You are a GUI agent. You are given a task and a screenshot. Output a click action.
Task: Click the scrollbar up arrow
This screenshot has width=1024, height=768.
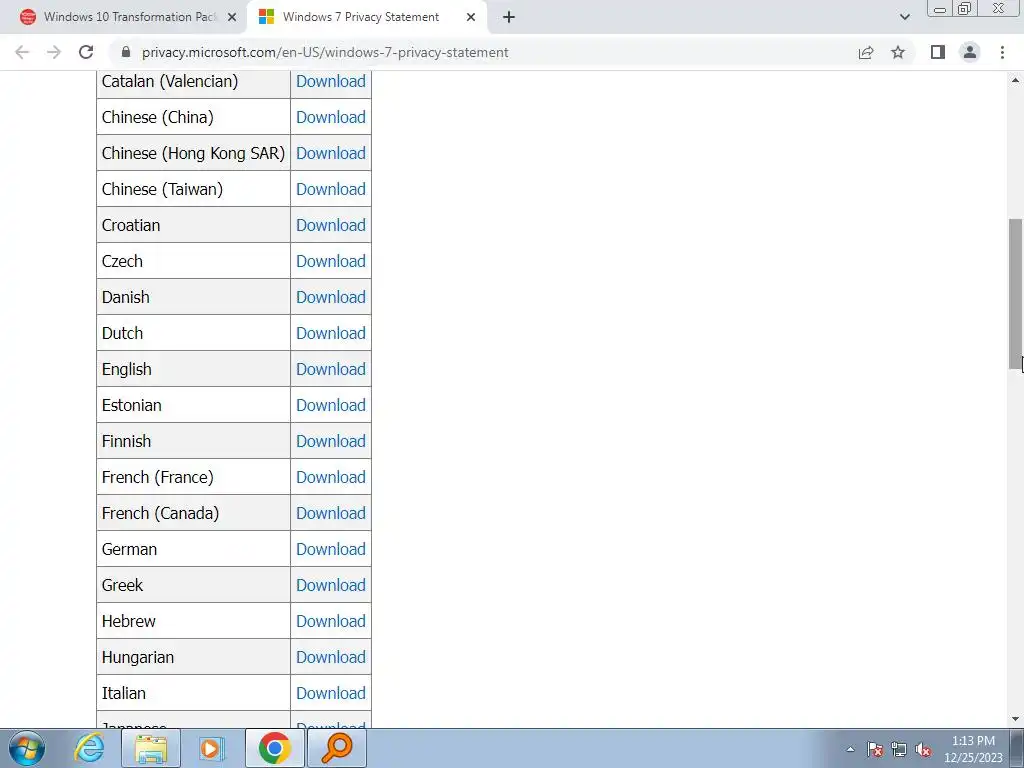point(1016,80)
